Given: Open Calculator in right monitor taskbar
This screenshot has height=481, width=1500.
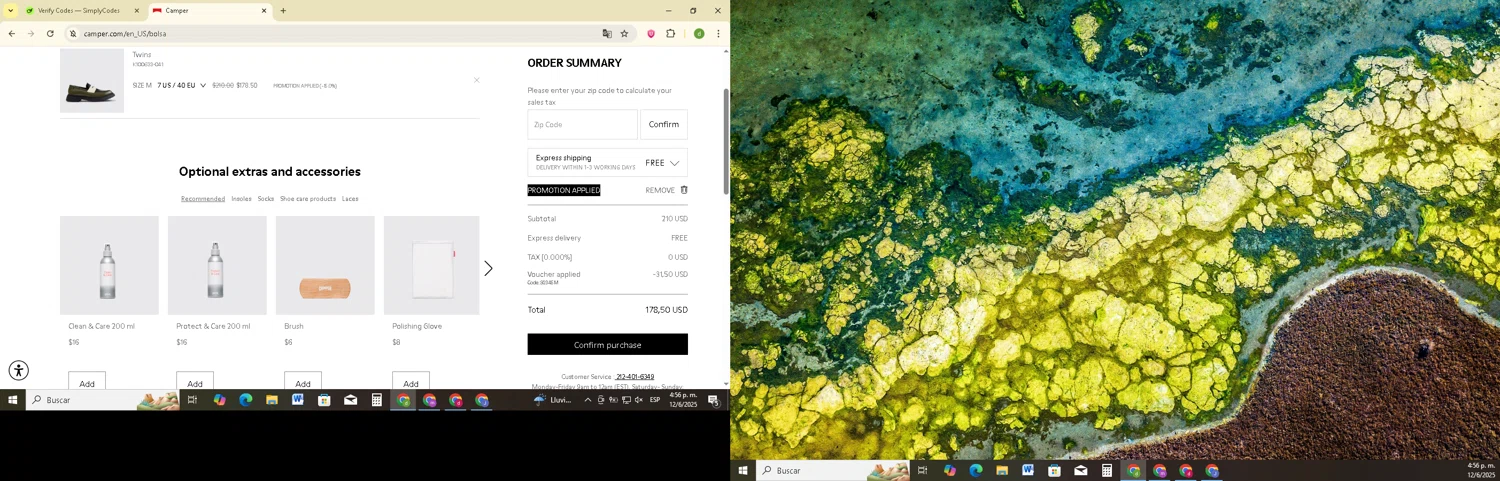Looking at the screenshot, I should 1107,471.
